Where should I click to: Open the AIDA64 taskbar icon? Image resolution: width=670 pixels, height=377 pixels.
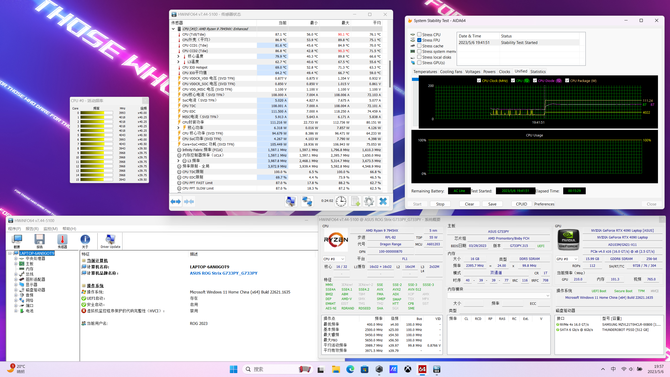pos(422,369)
